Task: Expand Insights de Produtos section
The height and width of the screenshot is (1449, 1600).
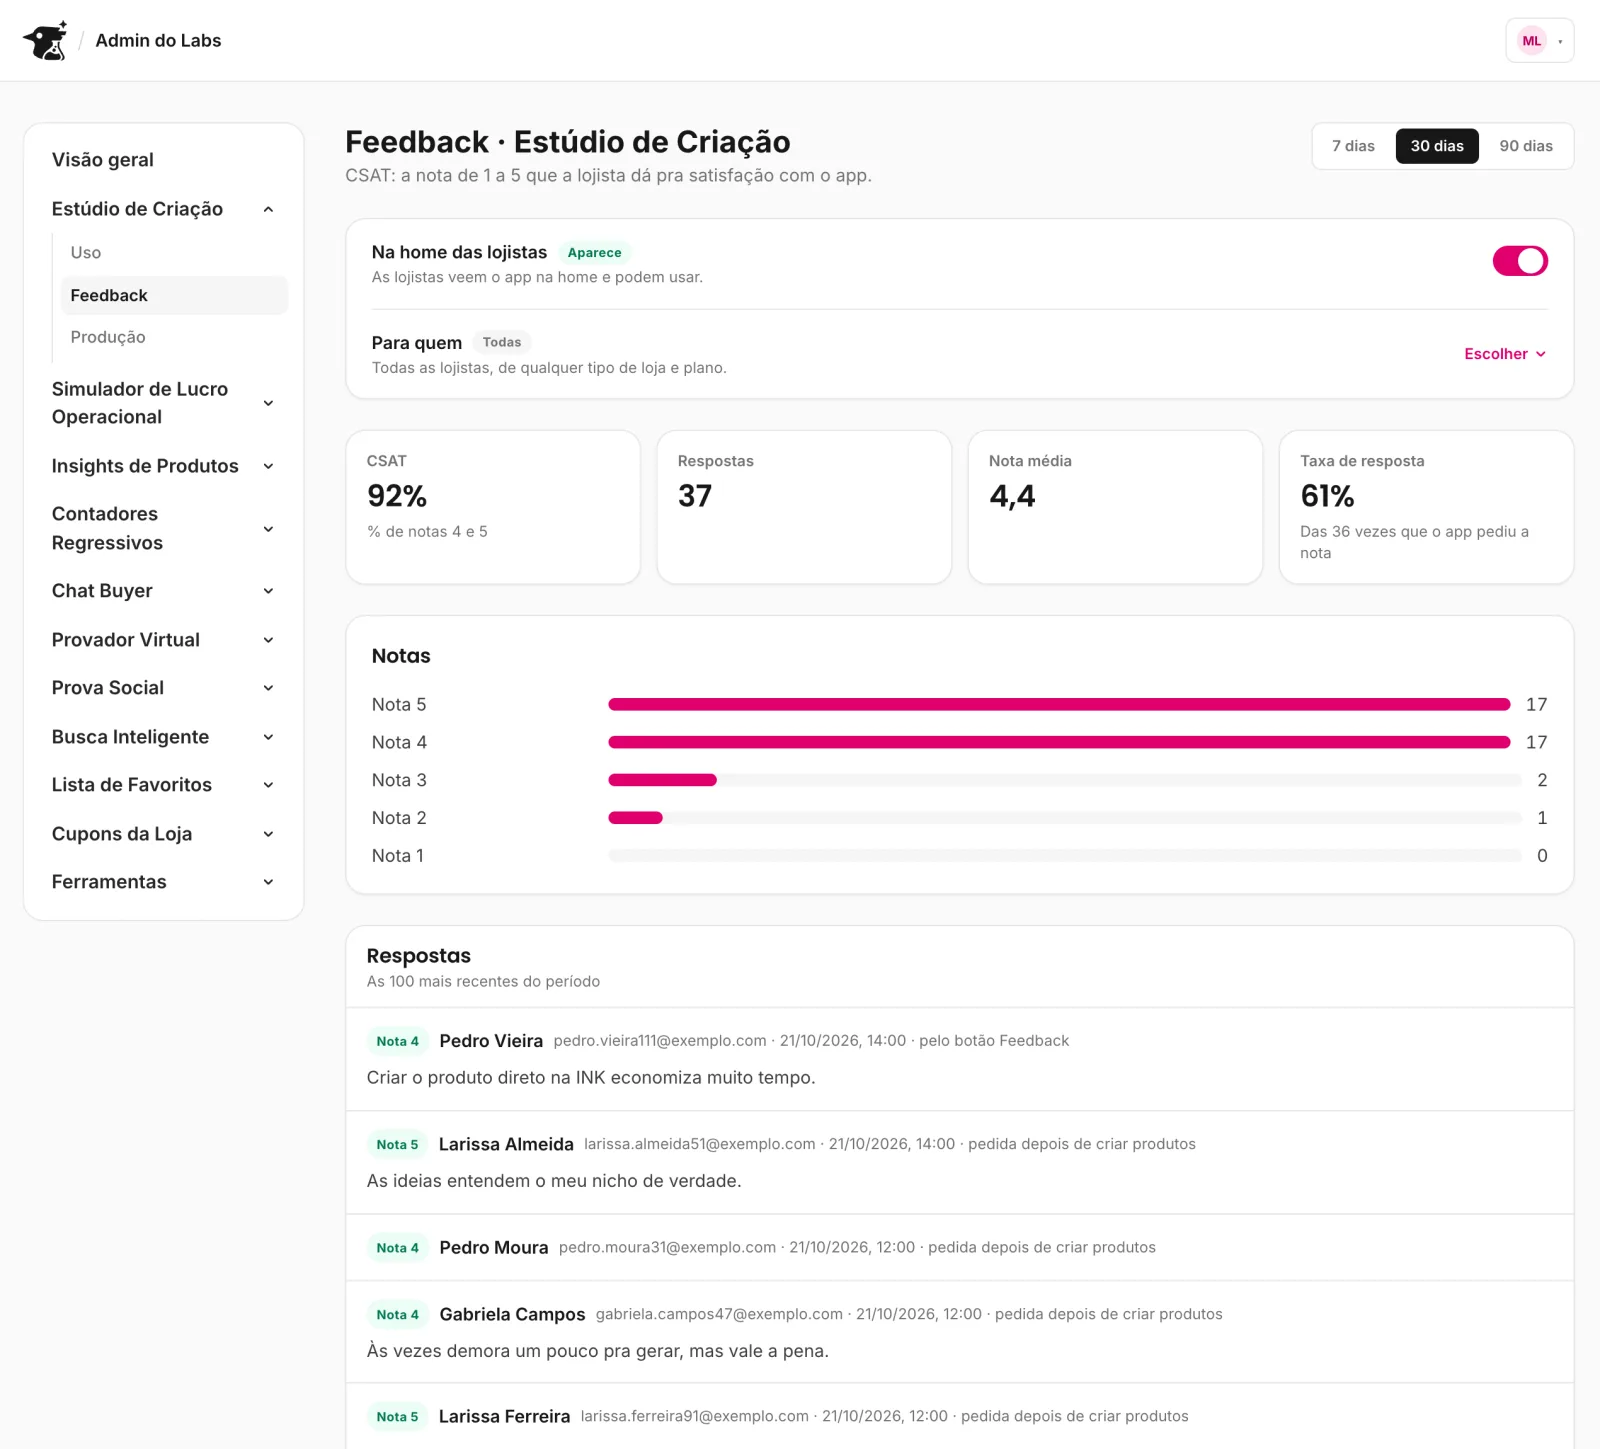Action: coord(163,466)
